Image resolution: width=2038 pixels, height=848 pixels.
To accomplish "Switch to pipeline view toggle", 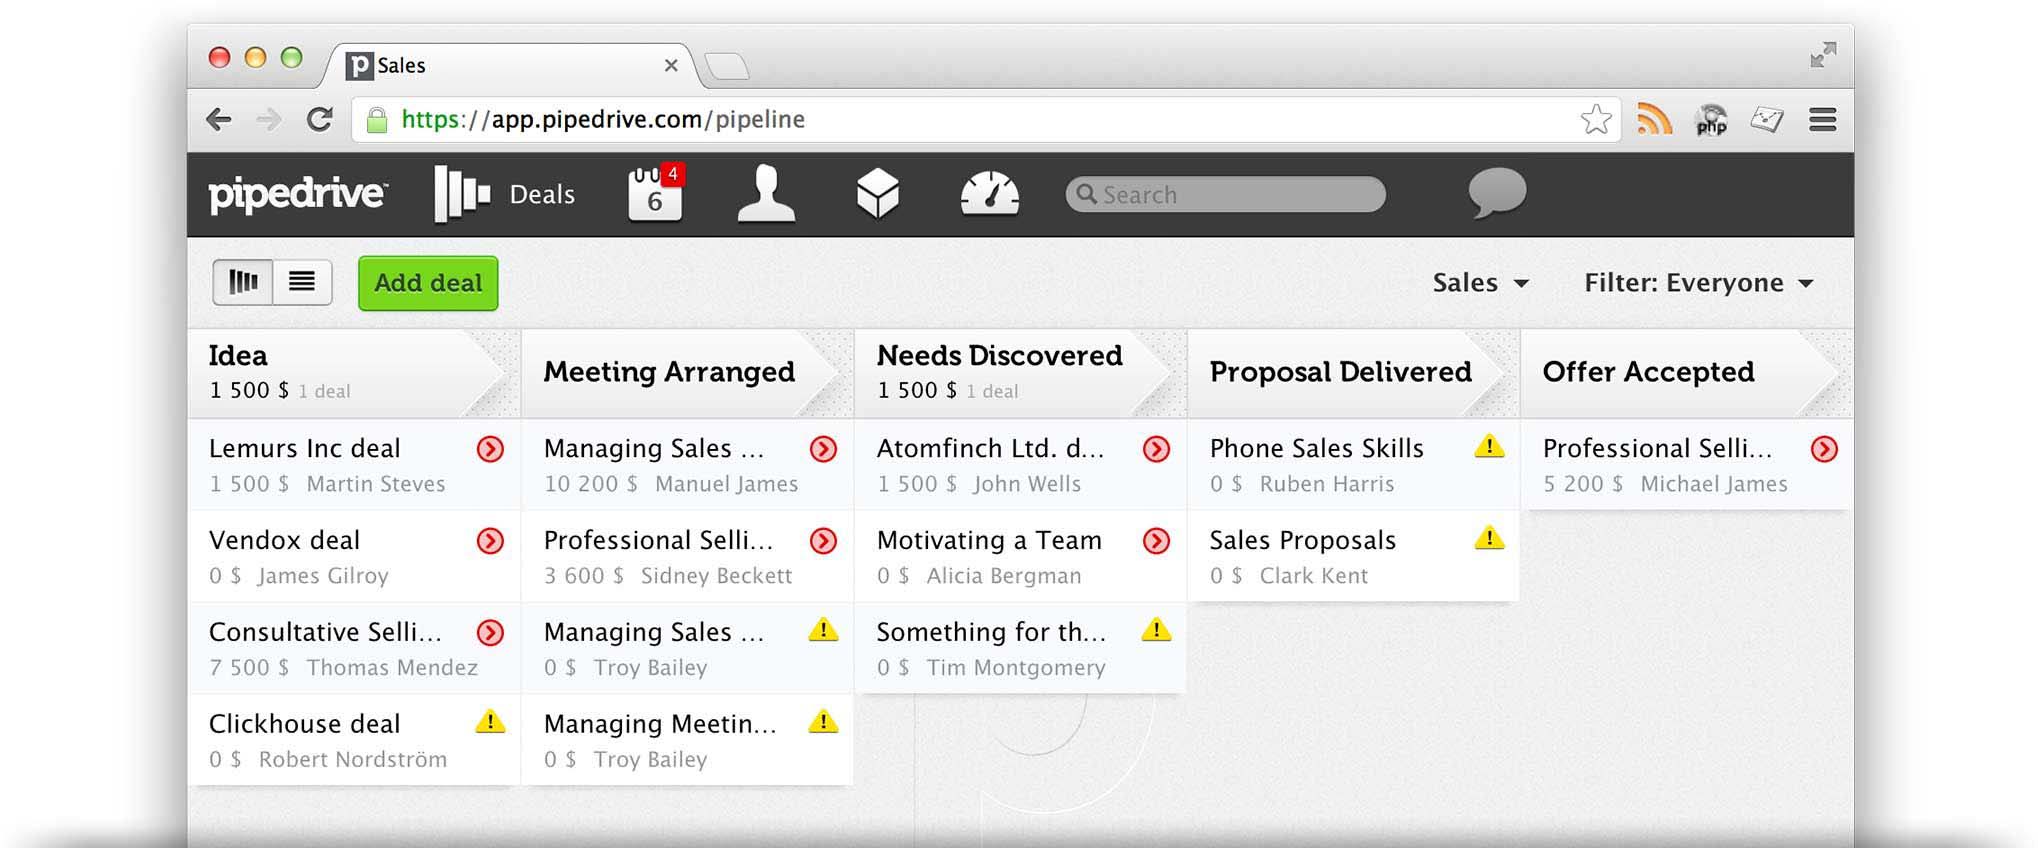I will pyautogui.click(x=243, y=282).
